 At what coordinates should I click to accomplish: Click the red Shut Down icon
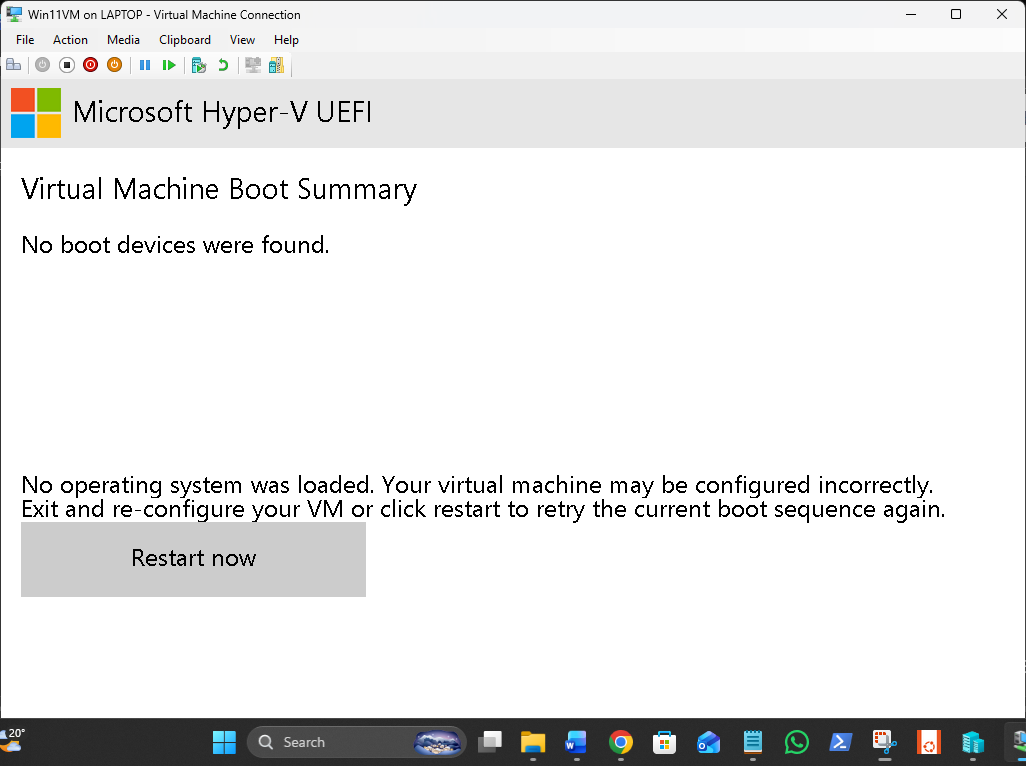point(91,65)
